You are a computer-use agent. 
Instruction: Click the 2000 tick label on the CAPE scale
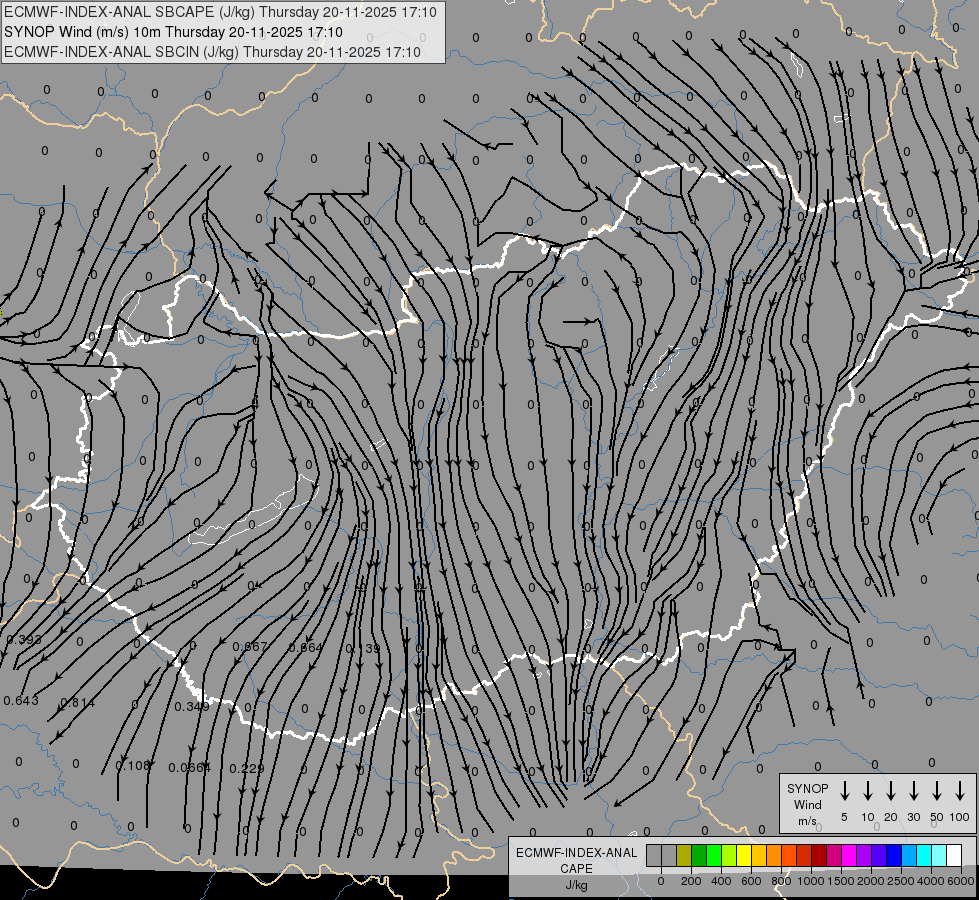(x=871, y=881)
